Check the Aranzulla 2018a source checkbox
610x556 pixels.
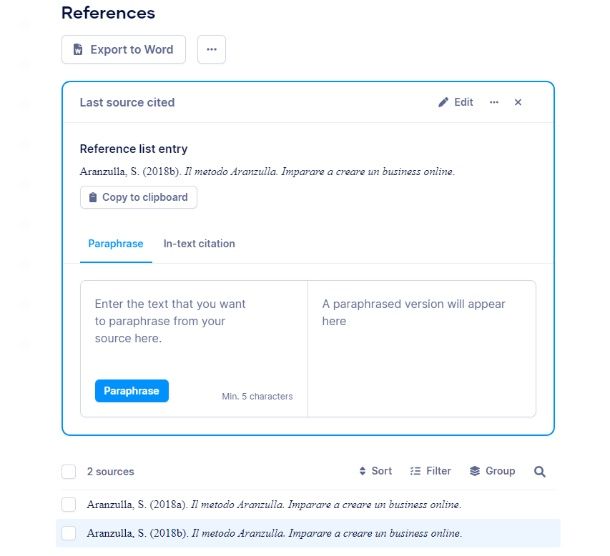(x=68, y=504)
